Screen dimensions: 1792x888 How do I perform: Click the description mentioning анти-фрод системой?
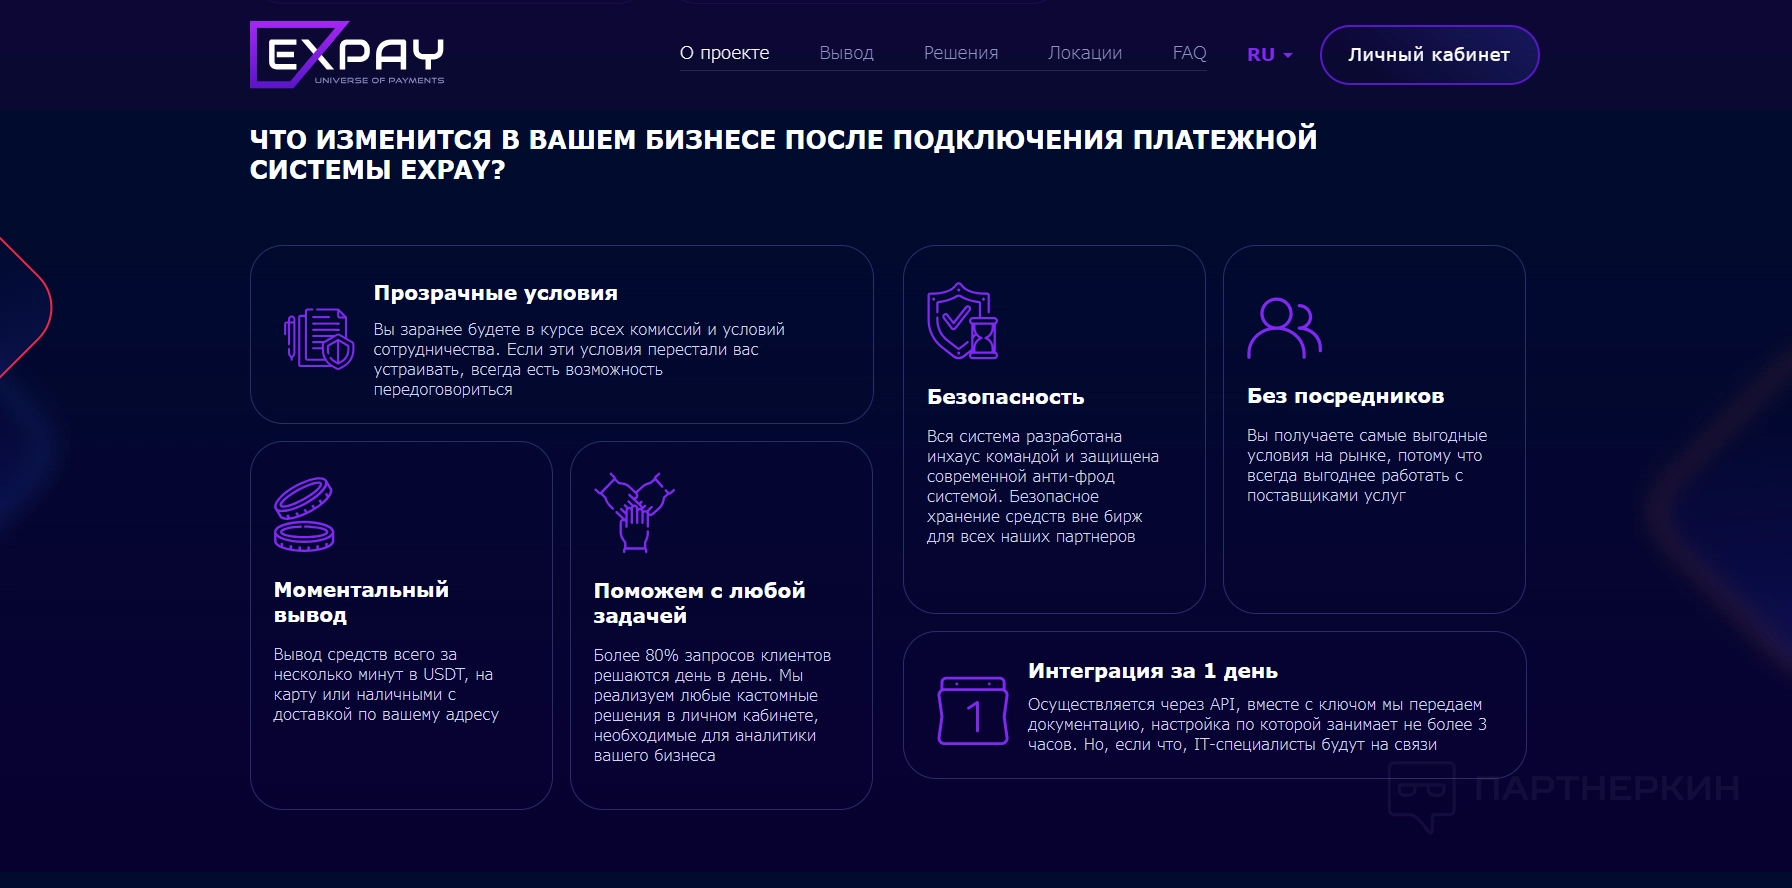(x=1043, y=486)
